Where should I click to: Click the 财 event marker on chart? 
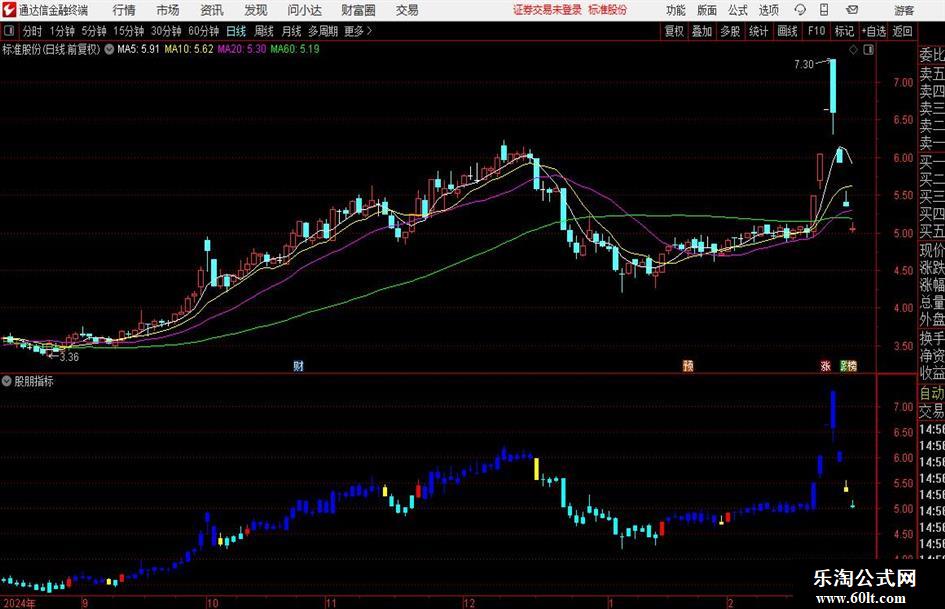coord(298,366)
